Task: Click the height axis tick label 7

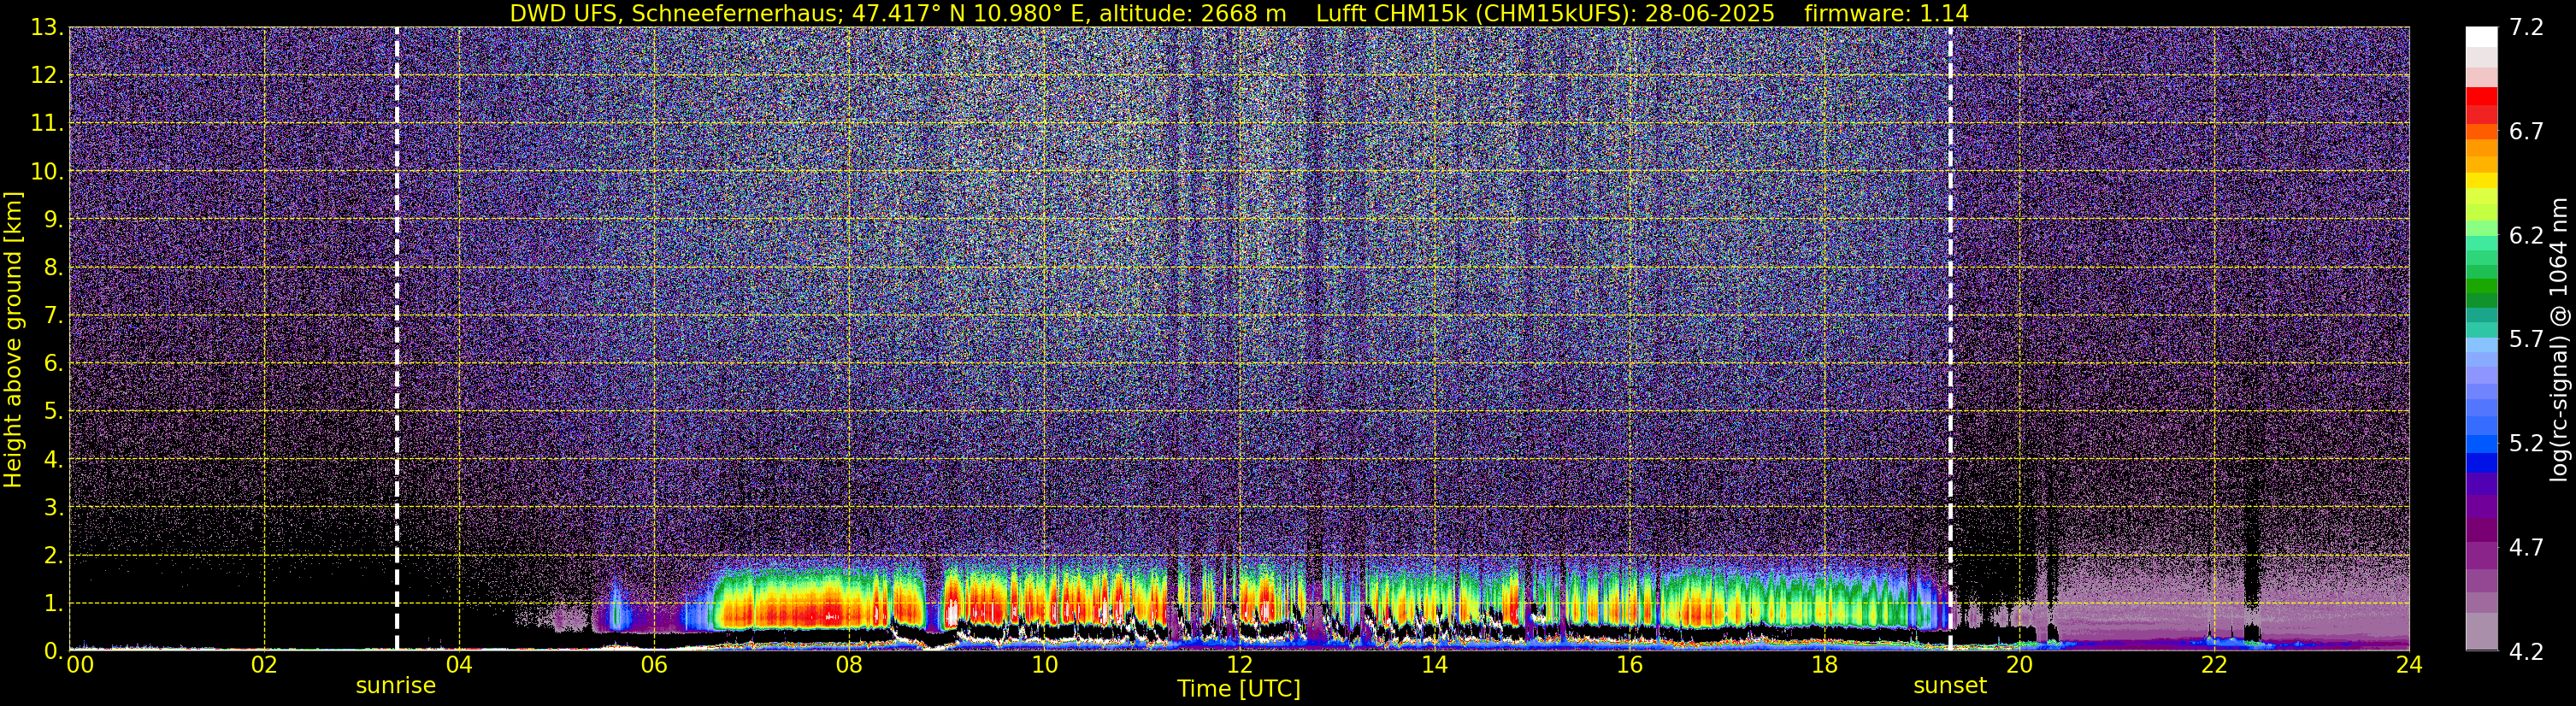Action: [52, 316]
